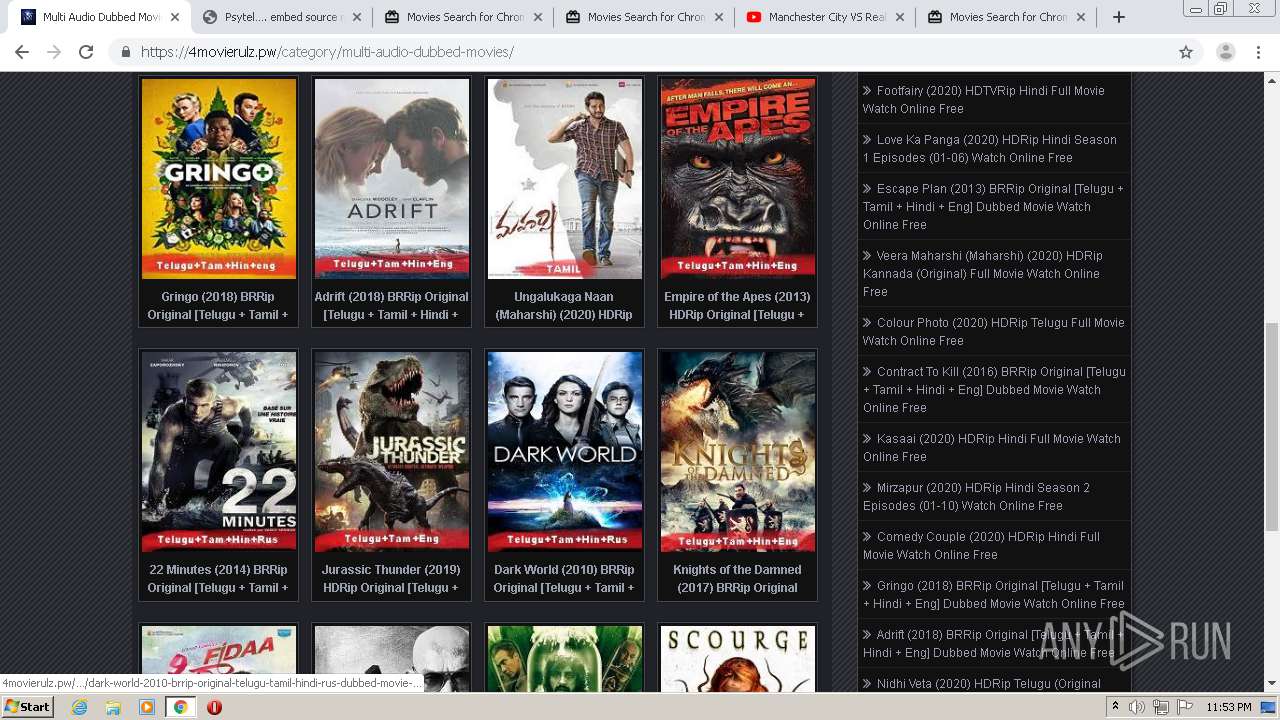This screenshot has width=1280, height=720.
Task: Close the Multi Audio Dubbed Movies tab
Action: pos(175,17)
